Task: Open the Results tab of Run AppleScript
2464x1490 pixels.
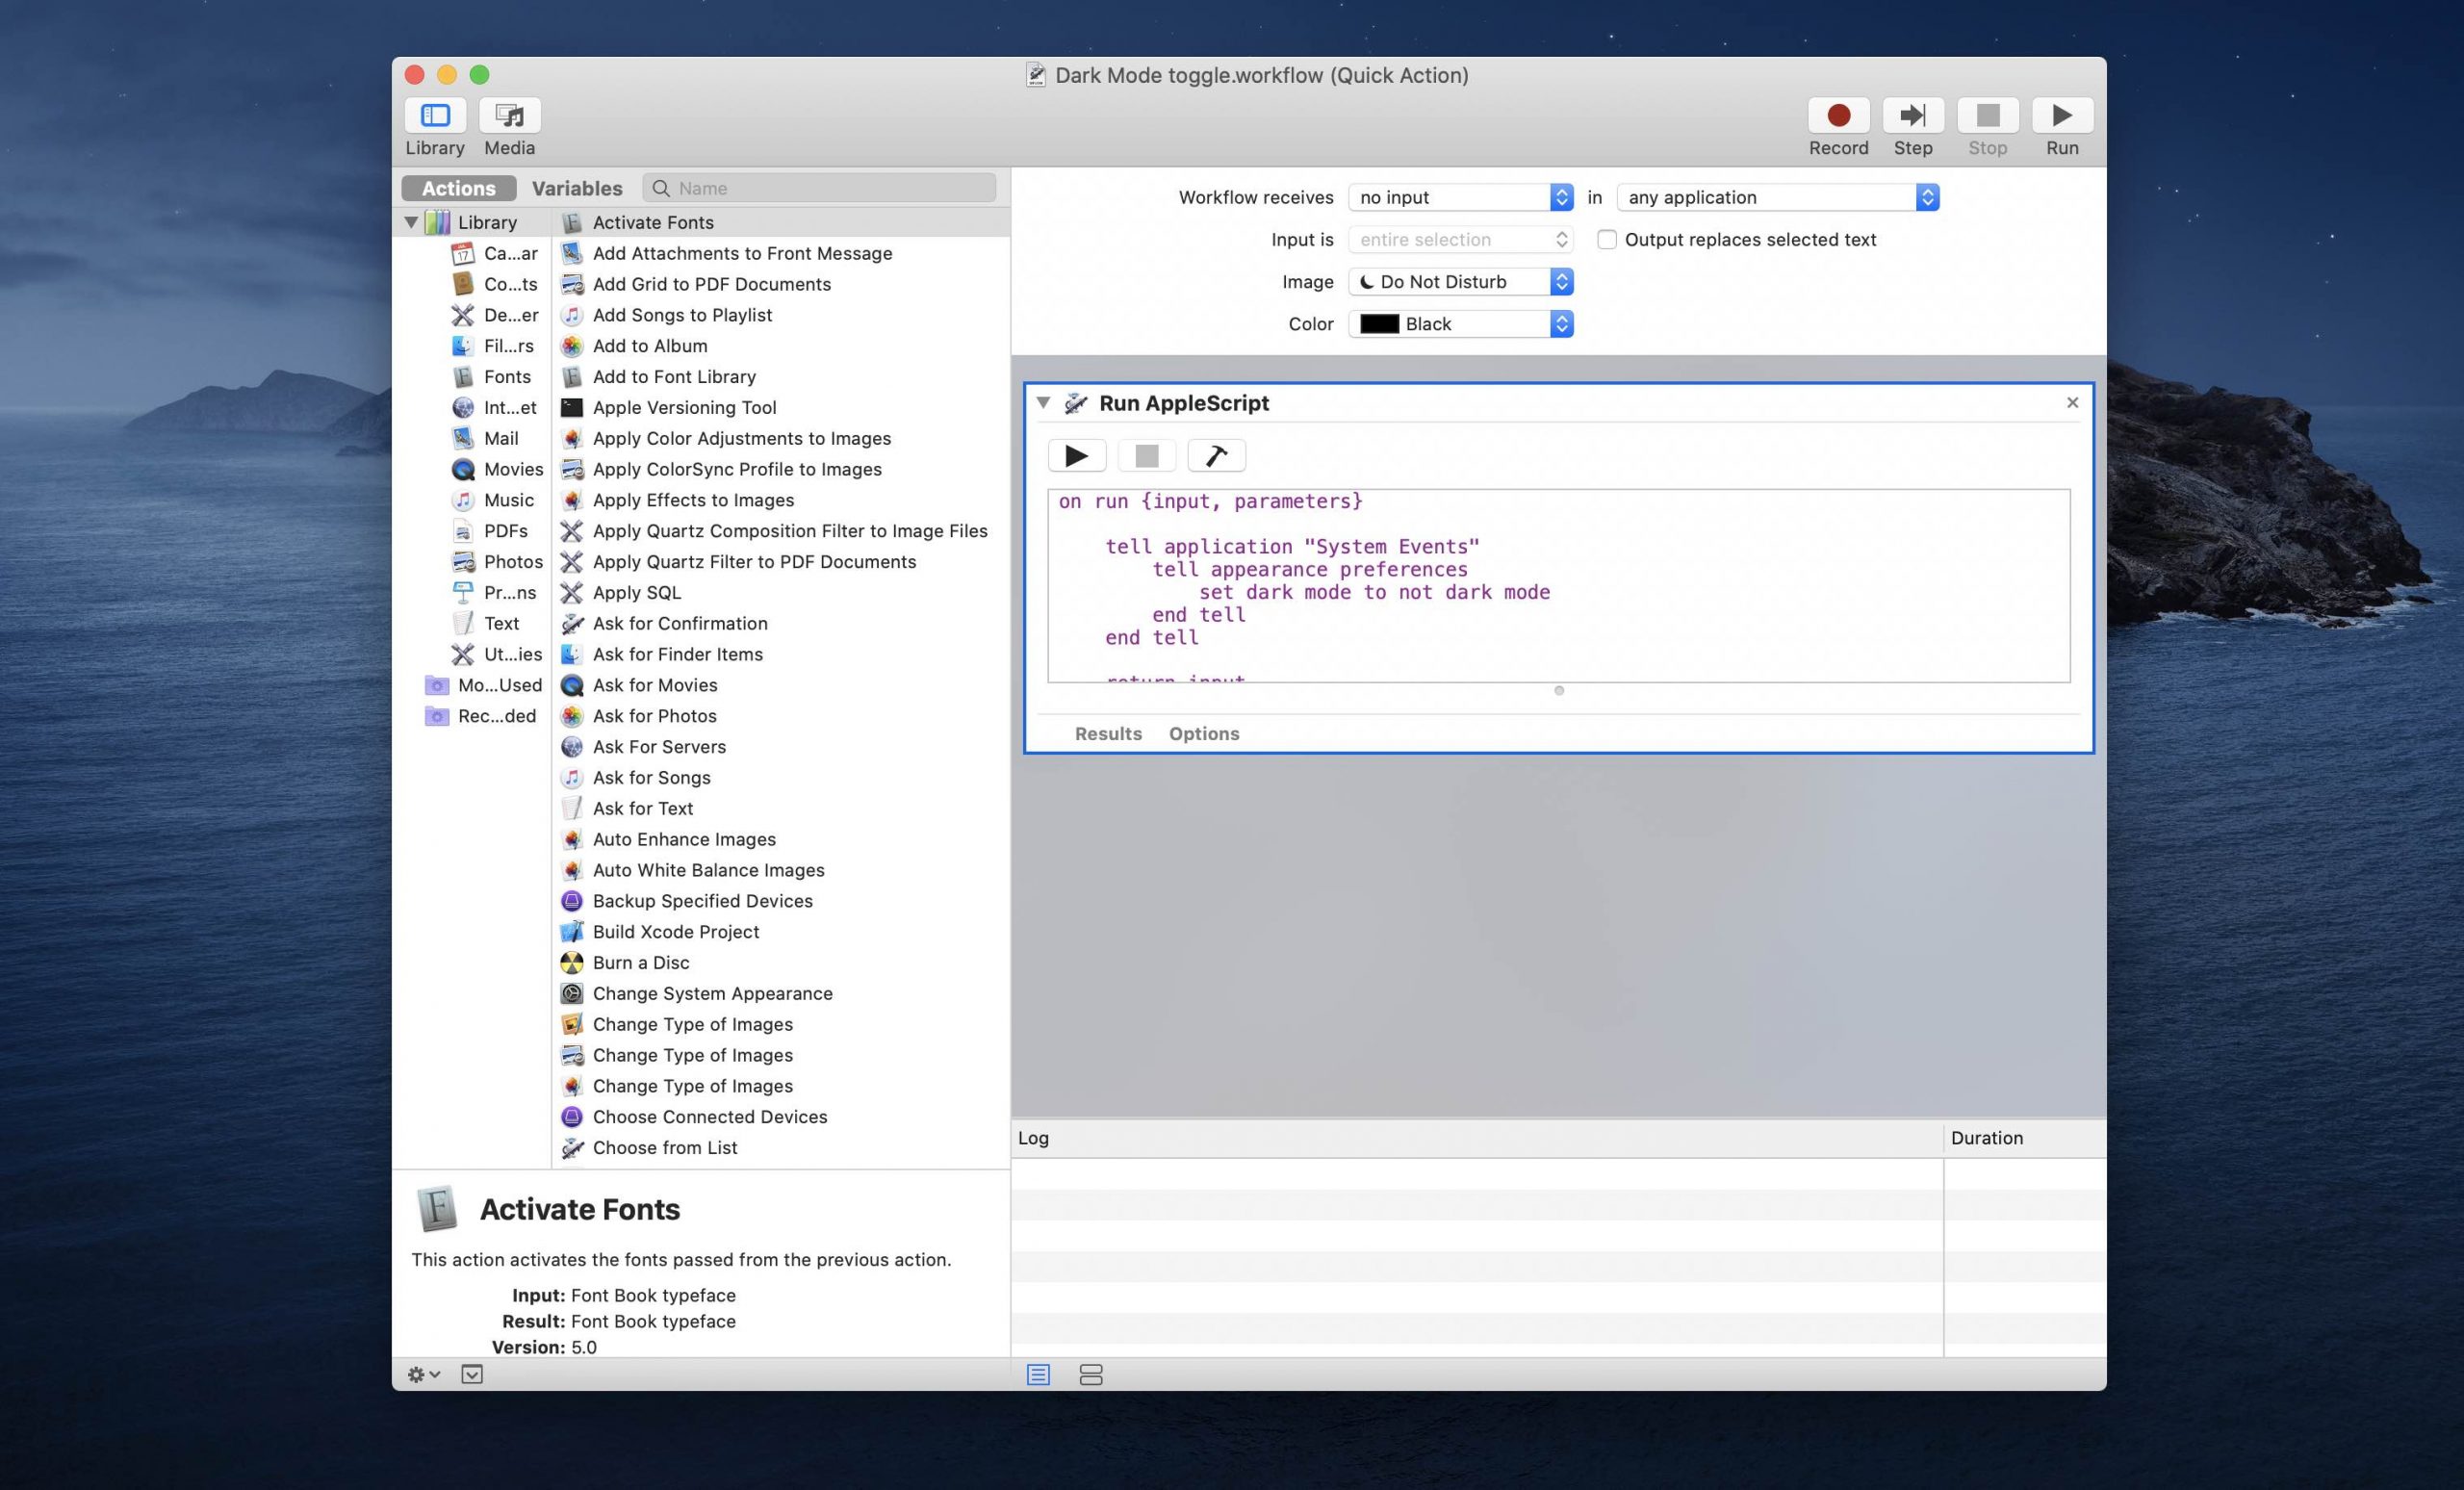Action: pos(1108,733)
